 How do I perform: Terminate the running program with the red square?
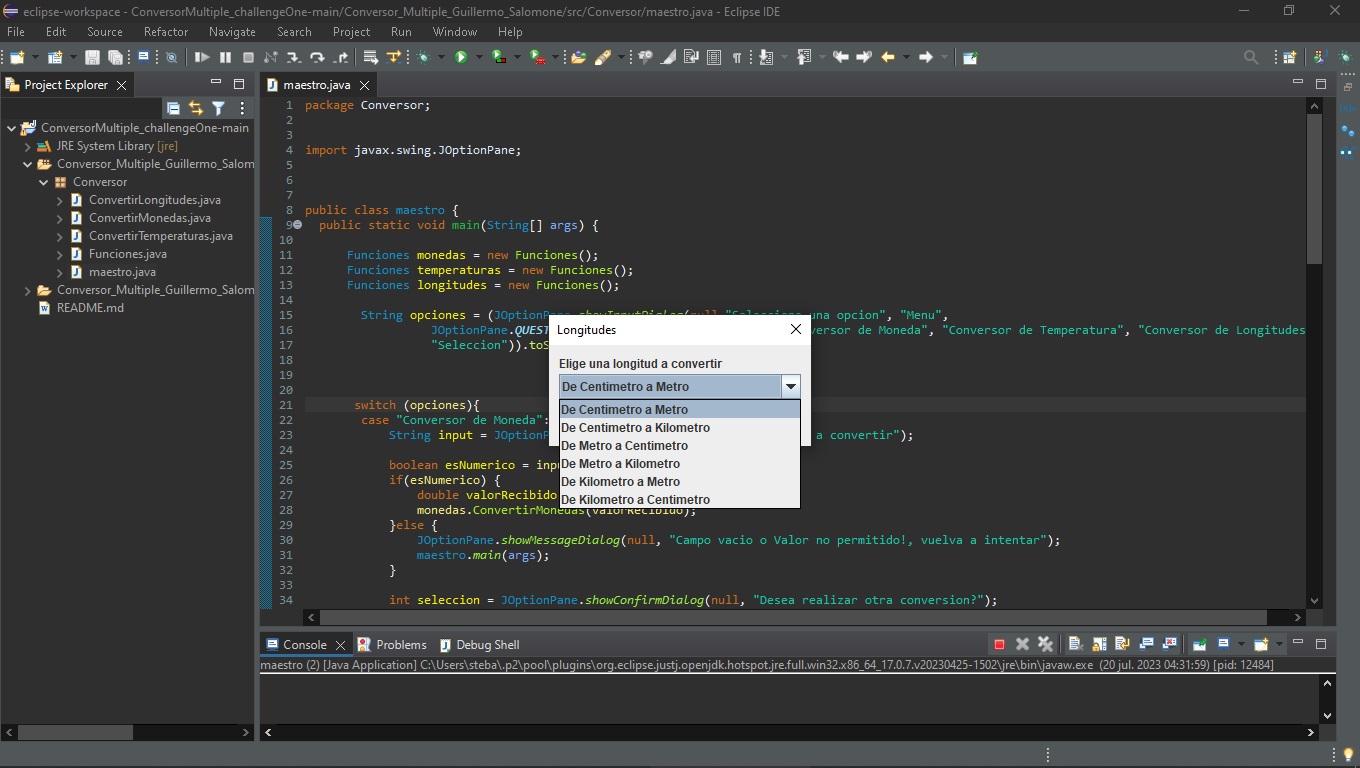pyautogui.click(x=1000, y=644)
